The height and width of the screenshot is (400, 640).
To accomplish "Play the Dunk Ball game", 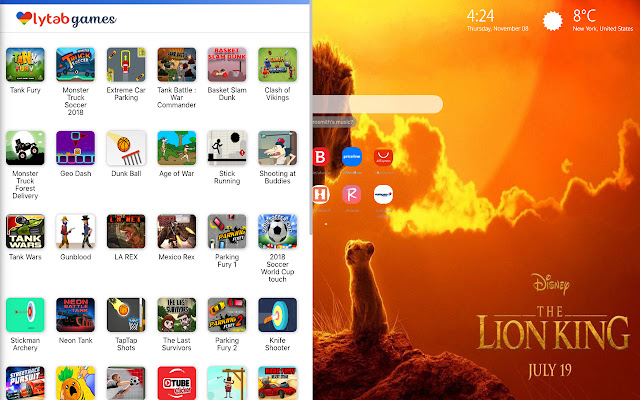I will pos(126,148).
